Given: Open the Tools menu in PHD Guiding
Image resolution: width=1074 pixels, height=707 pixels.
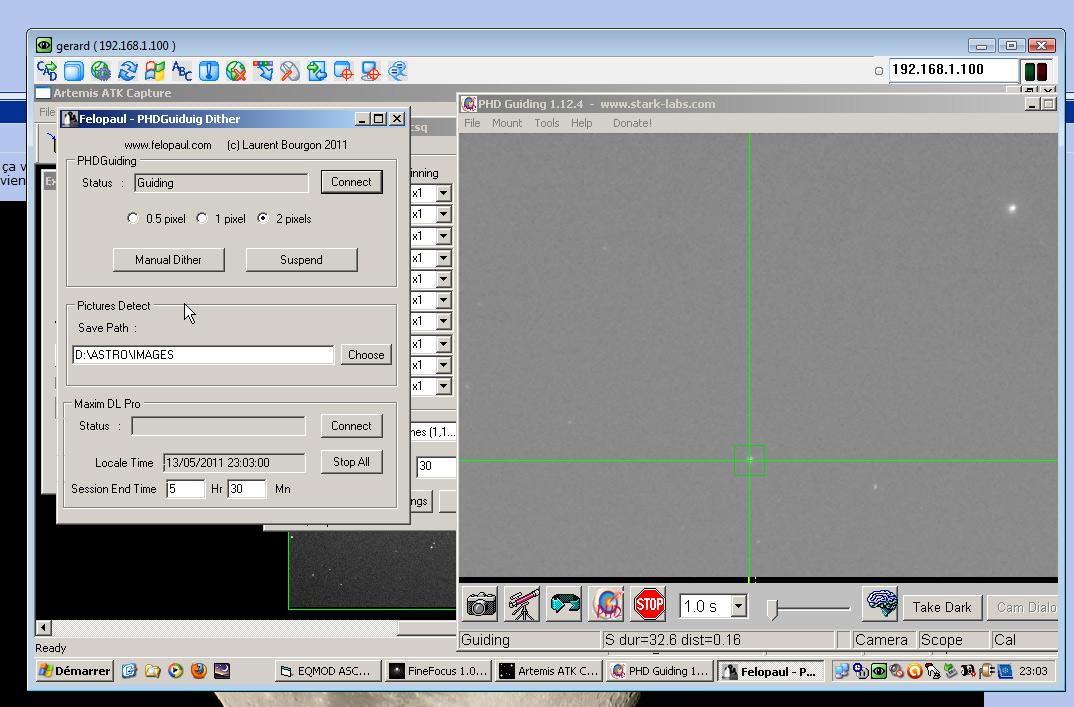Looking at the screenshot, I should tap(547, 123).
